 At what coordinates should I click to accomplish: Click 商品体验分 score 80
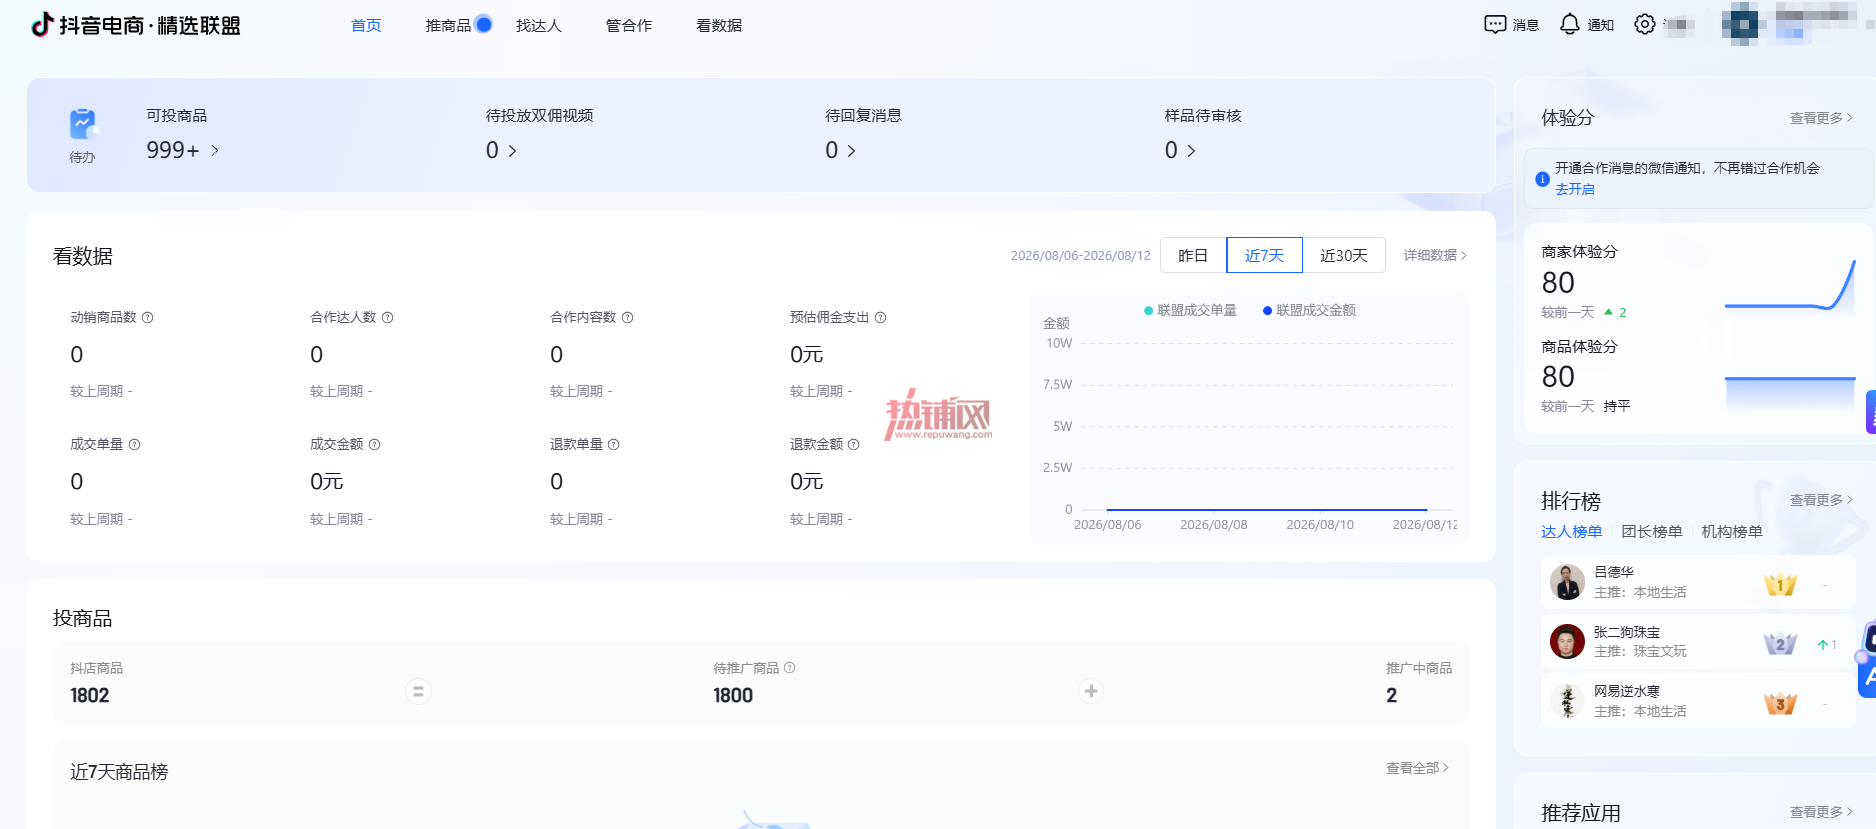1558,377
